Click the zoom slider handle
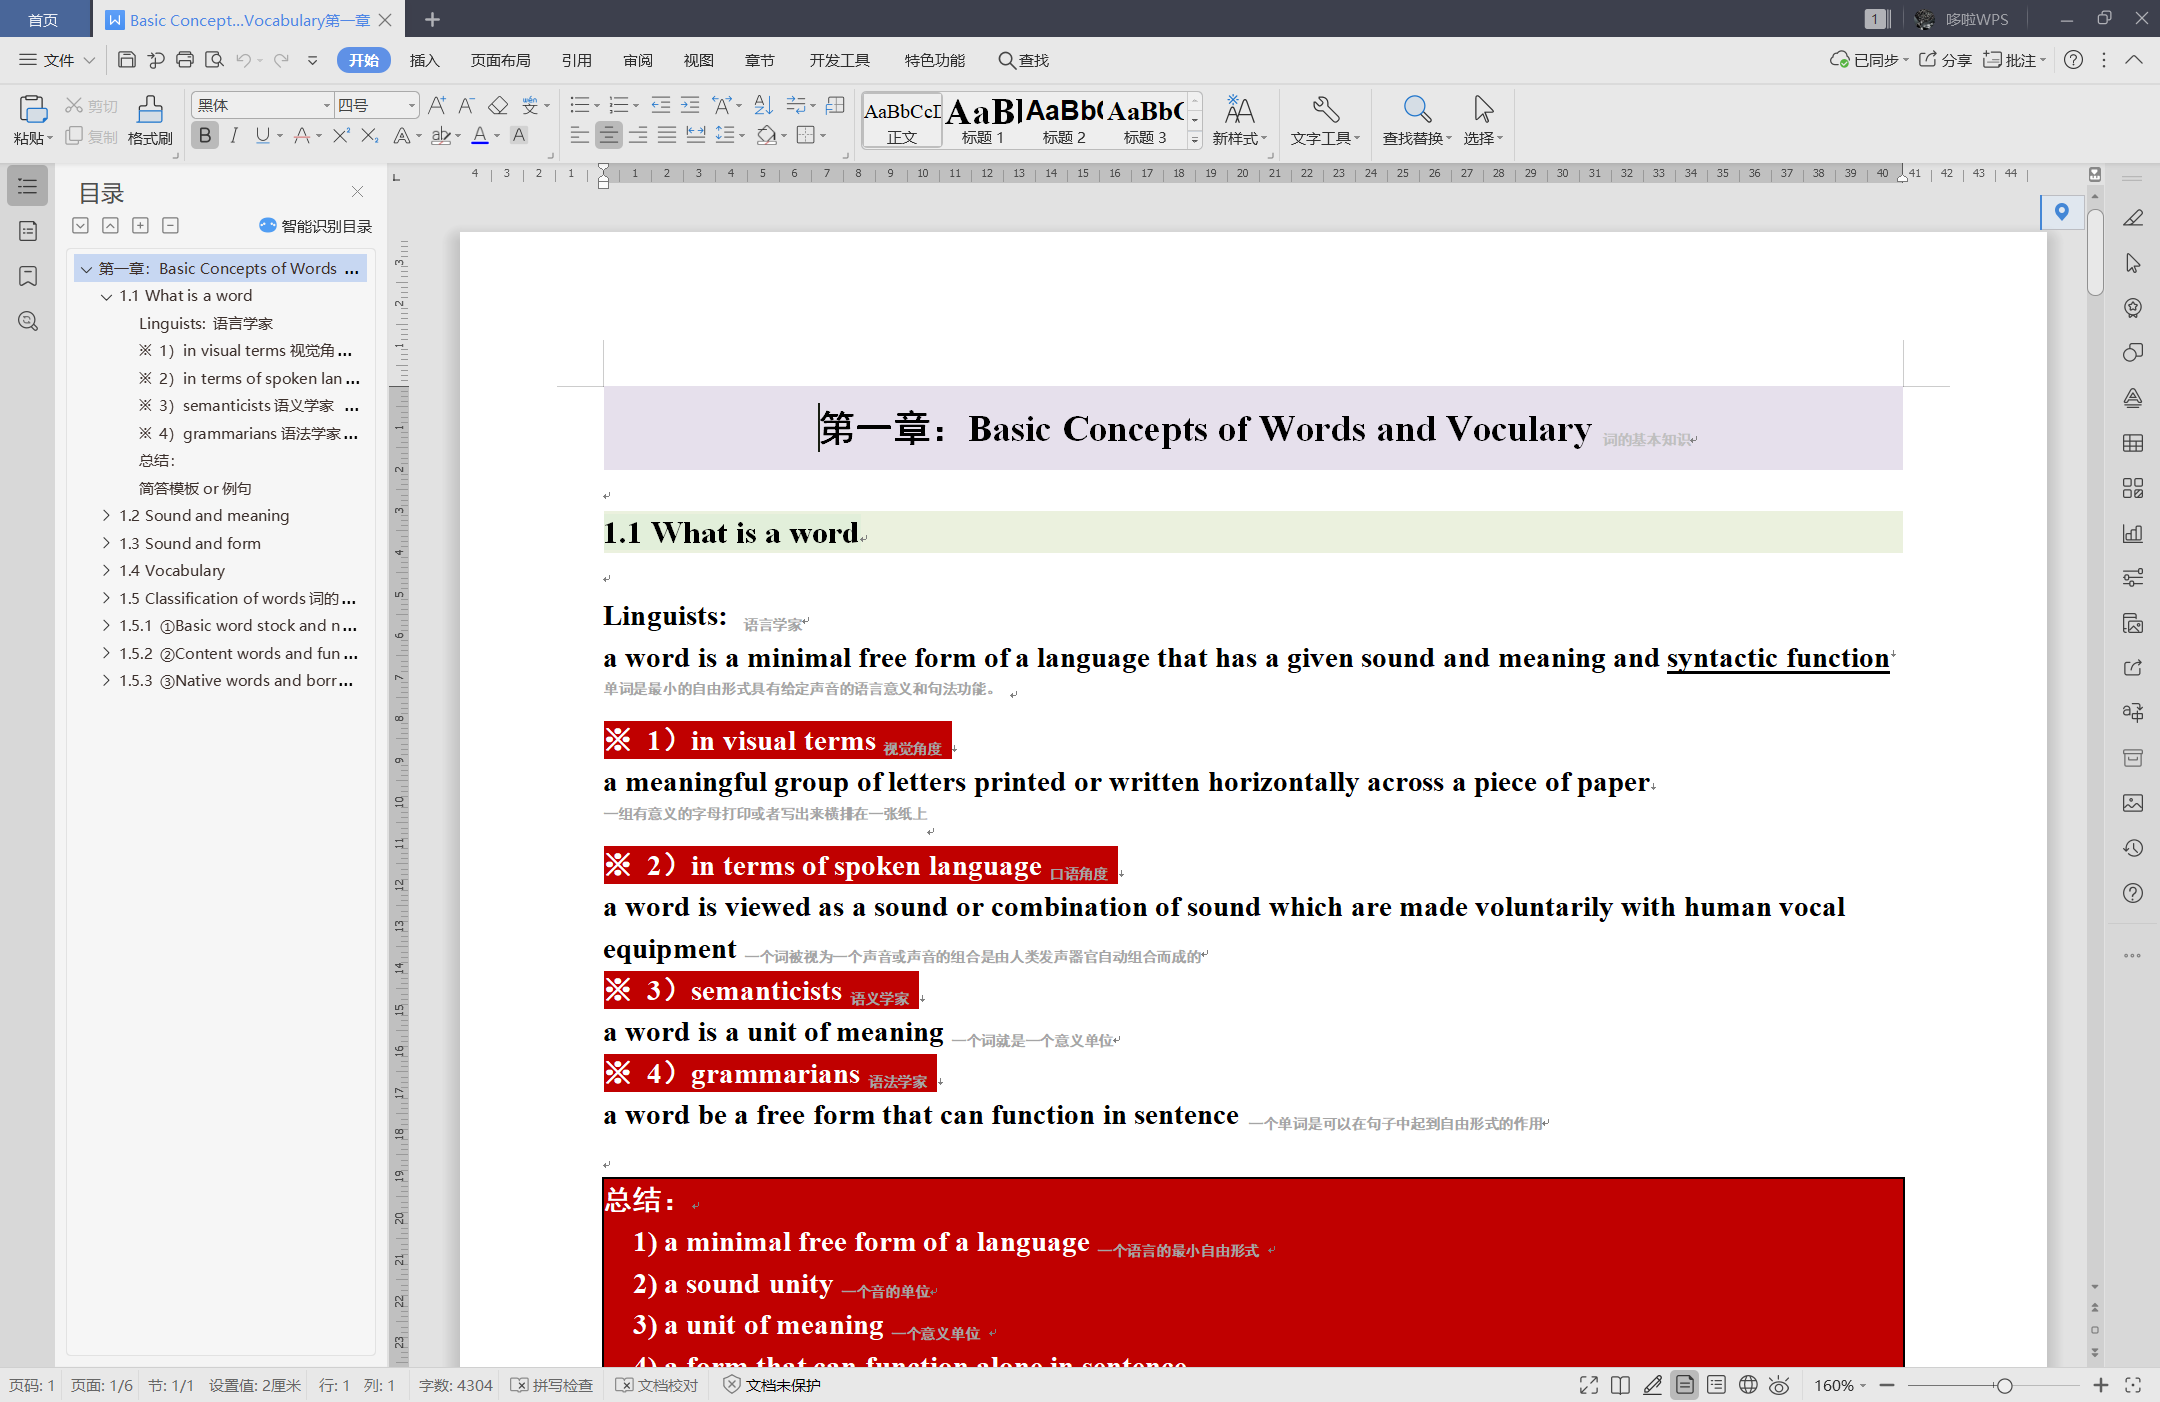 point(2004,1385)
